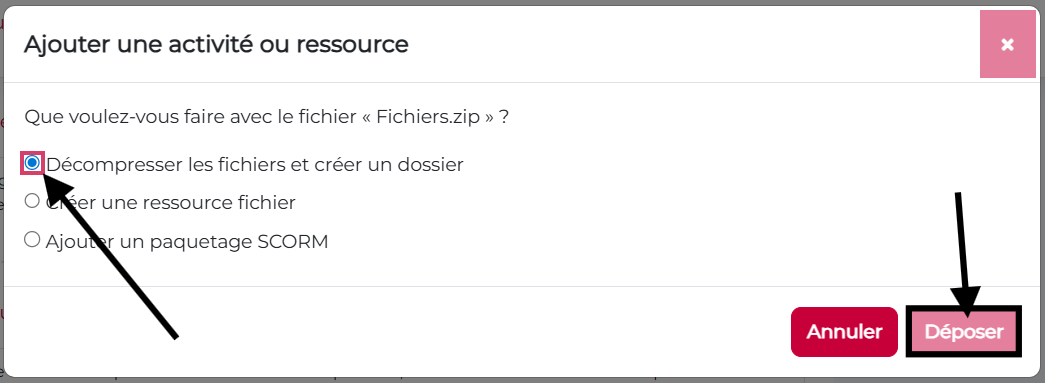
Task: Select the Décompresser les fichiers radio button
Action: [32, 163]
